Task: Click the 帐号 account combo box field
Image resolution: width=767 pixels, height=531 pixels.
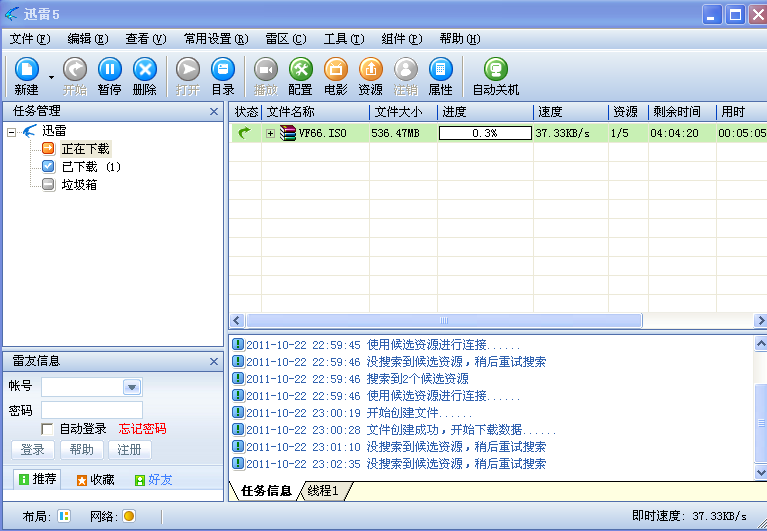Action: point(92,387)
